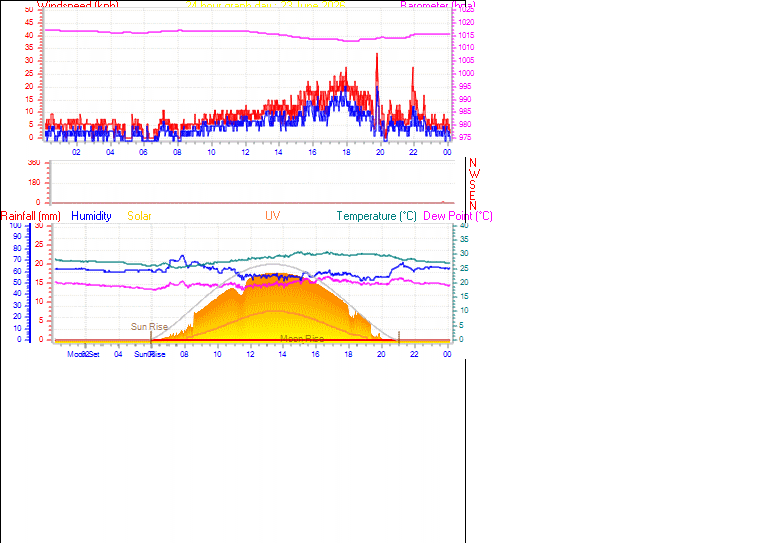761x543 pixels.
Task: Click the Sun Rise marker text on the solar graph
Action: [149, 327]
